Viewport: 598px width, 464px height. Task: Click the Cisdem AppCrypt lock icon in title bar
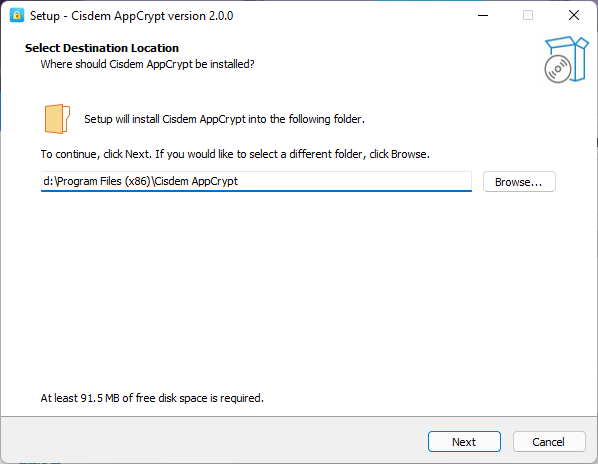click(17, 15)
